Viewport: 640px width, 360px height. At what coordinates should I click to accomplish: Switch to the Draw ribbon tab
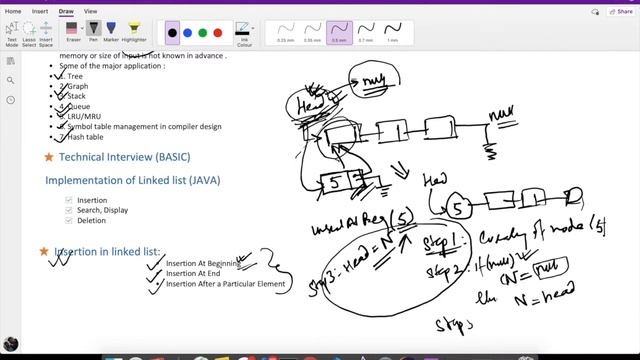[x=66, y=11]
